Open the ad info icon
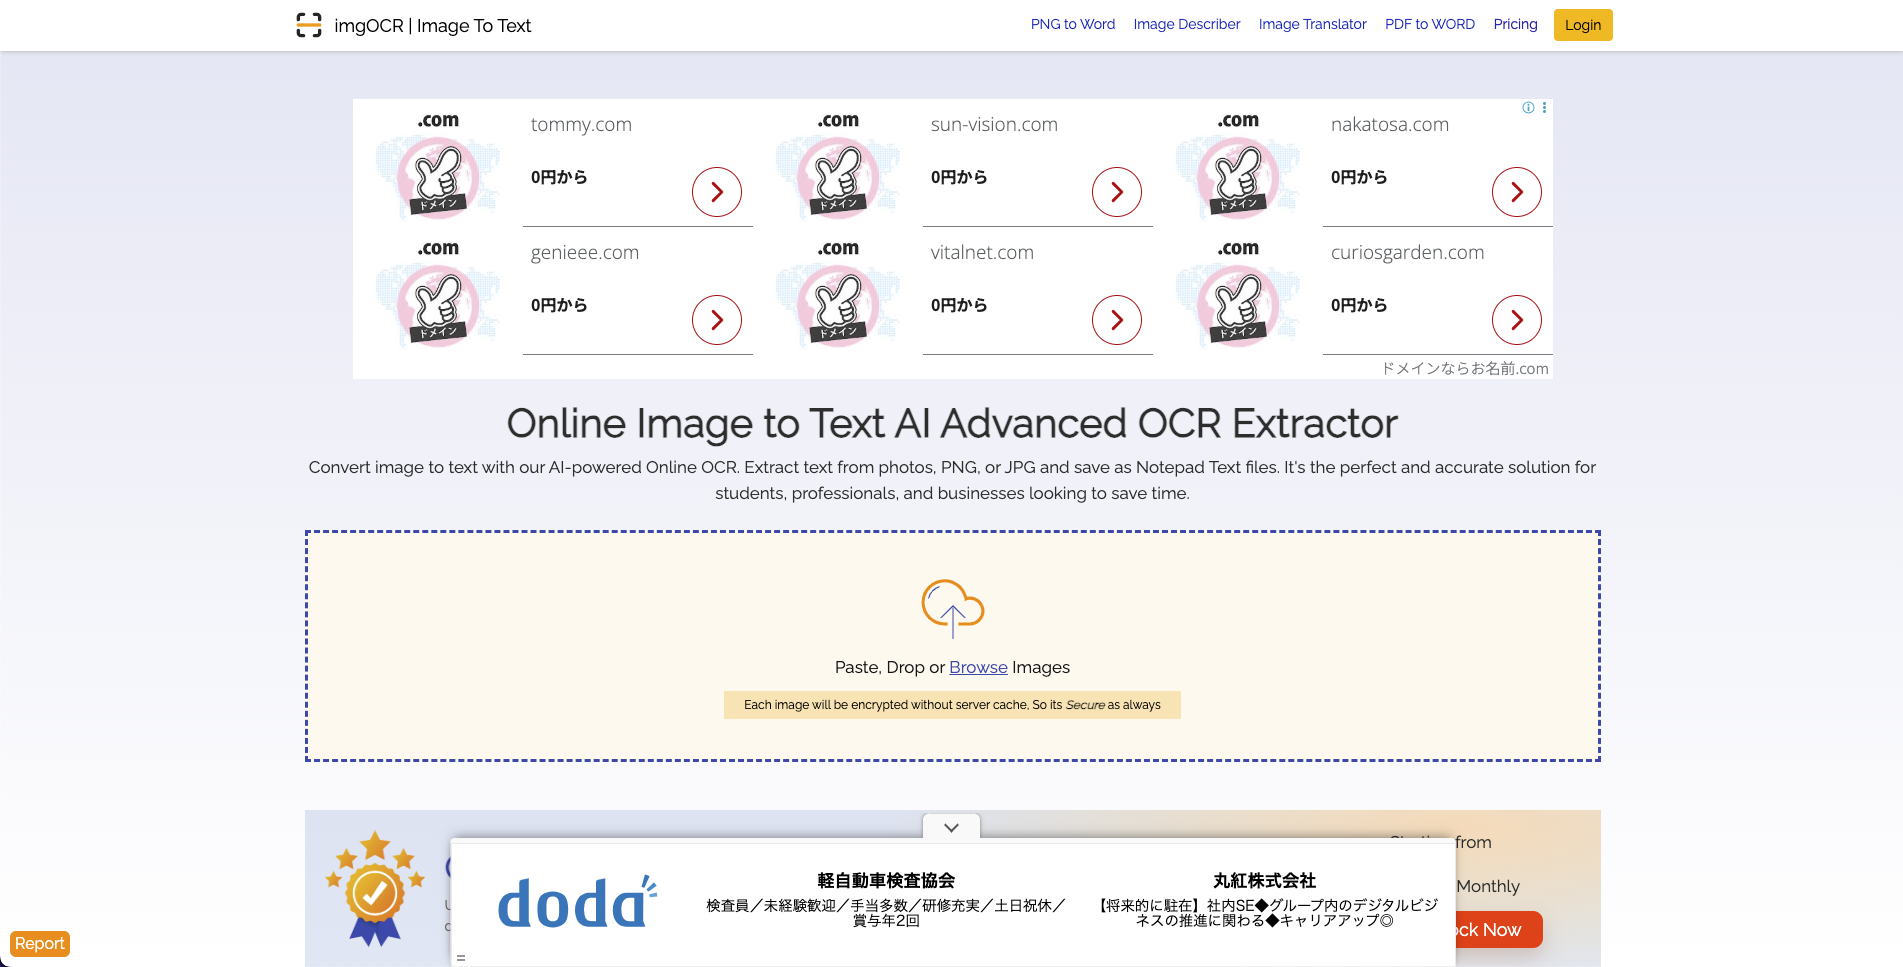The image size is (1903, 967). point(1527,108)
